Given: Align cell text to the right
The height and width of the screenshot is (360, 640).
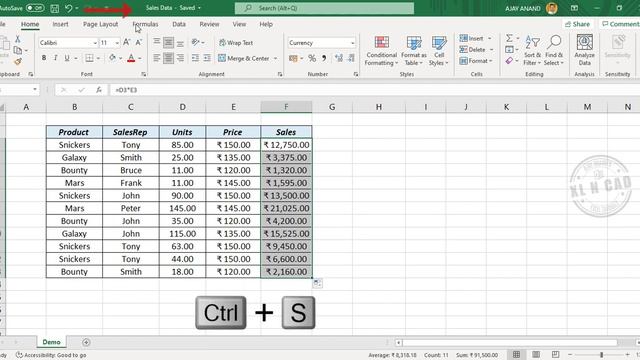Looking at the screenshot, I should click(x=180, y=58).
